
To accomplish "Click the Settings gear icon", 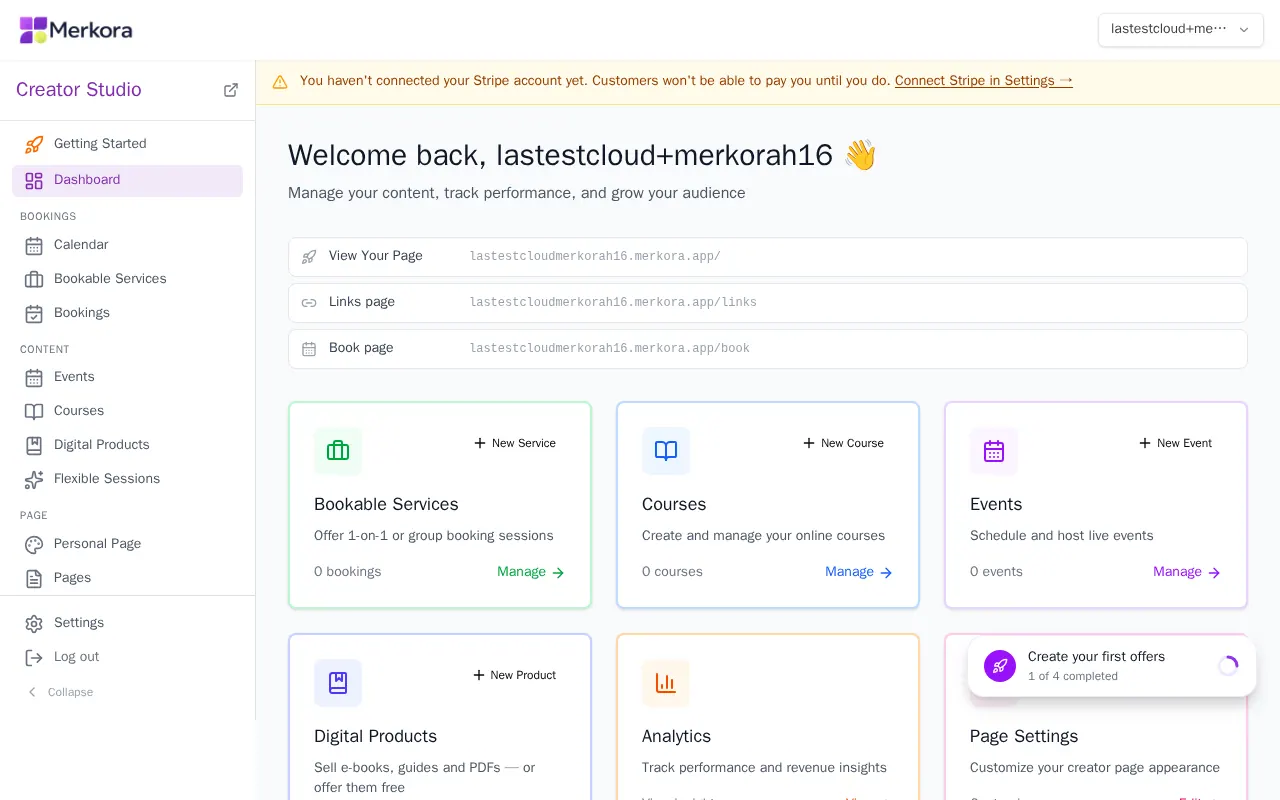I will point(34,623).
